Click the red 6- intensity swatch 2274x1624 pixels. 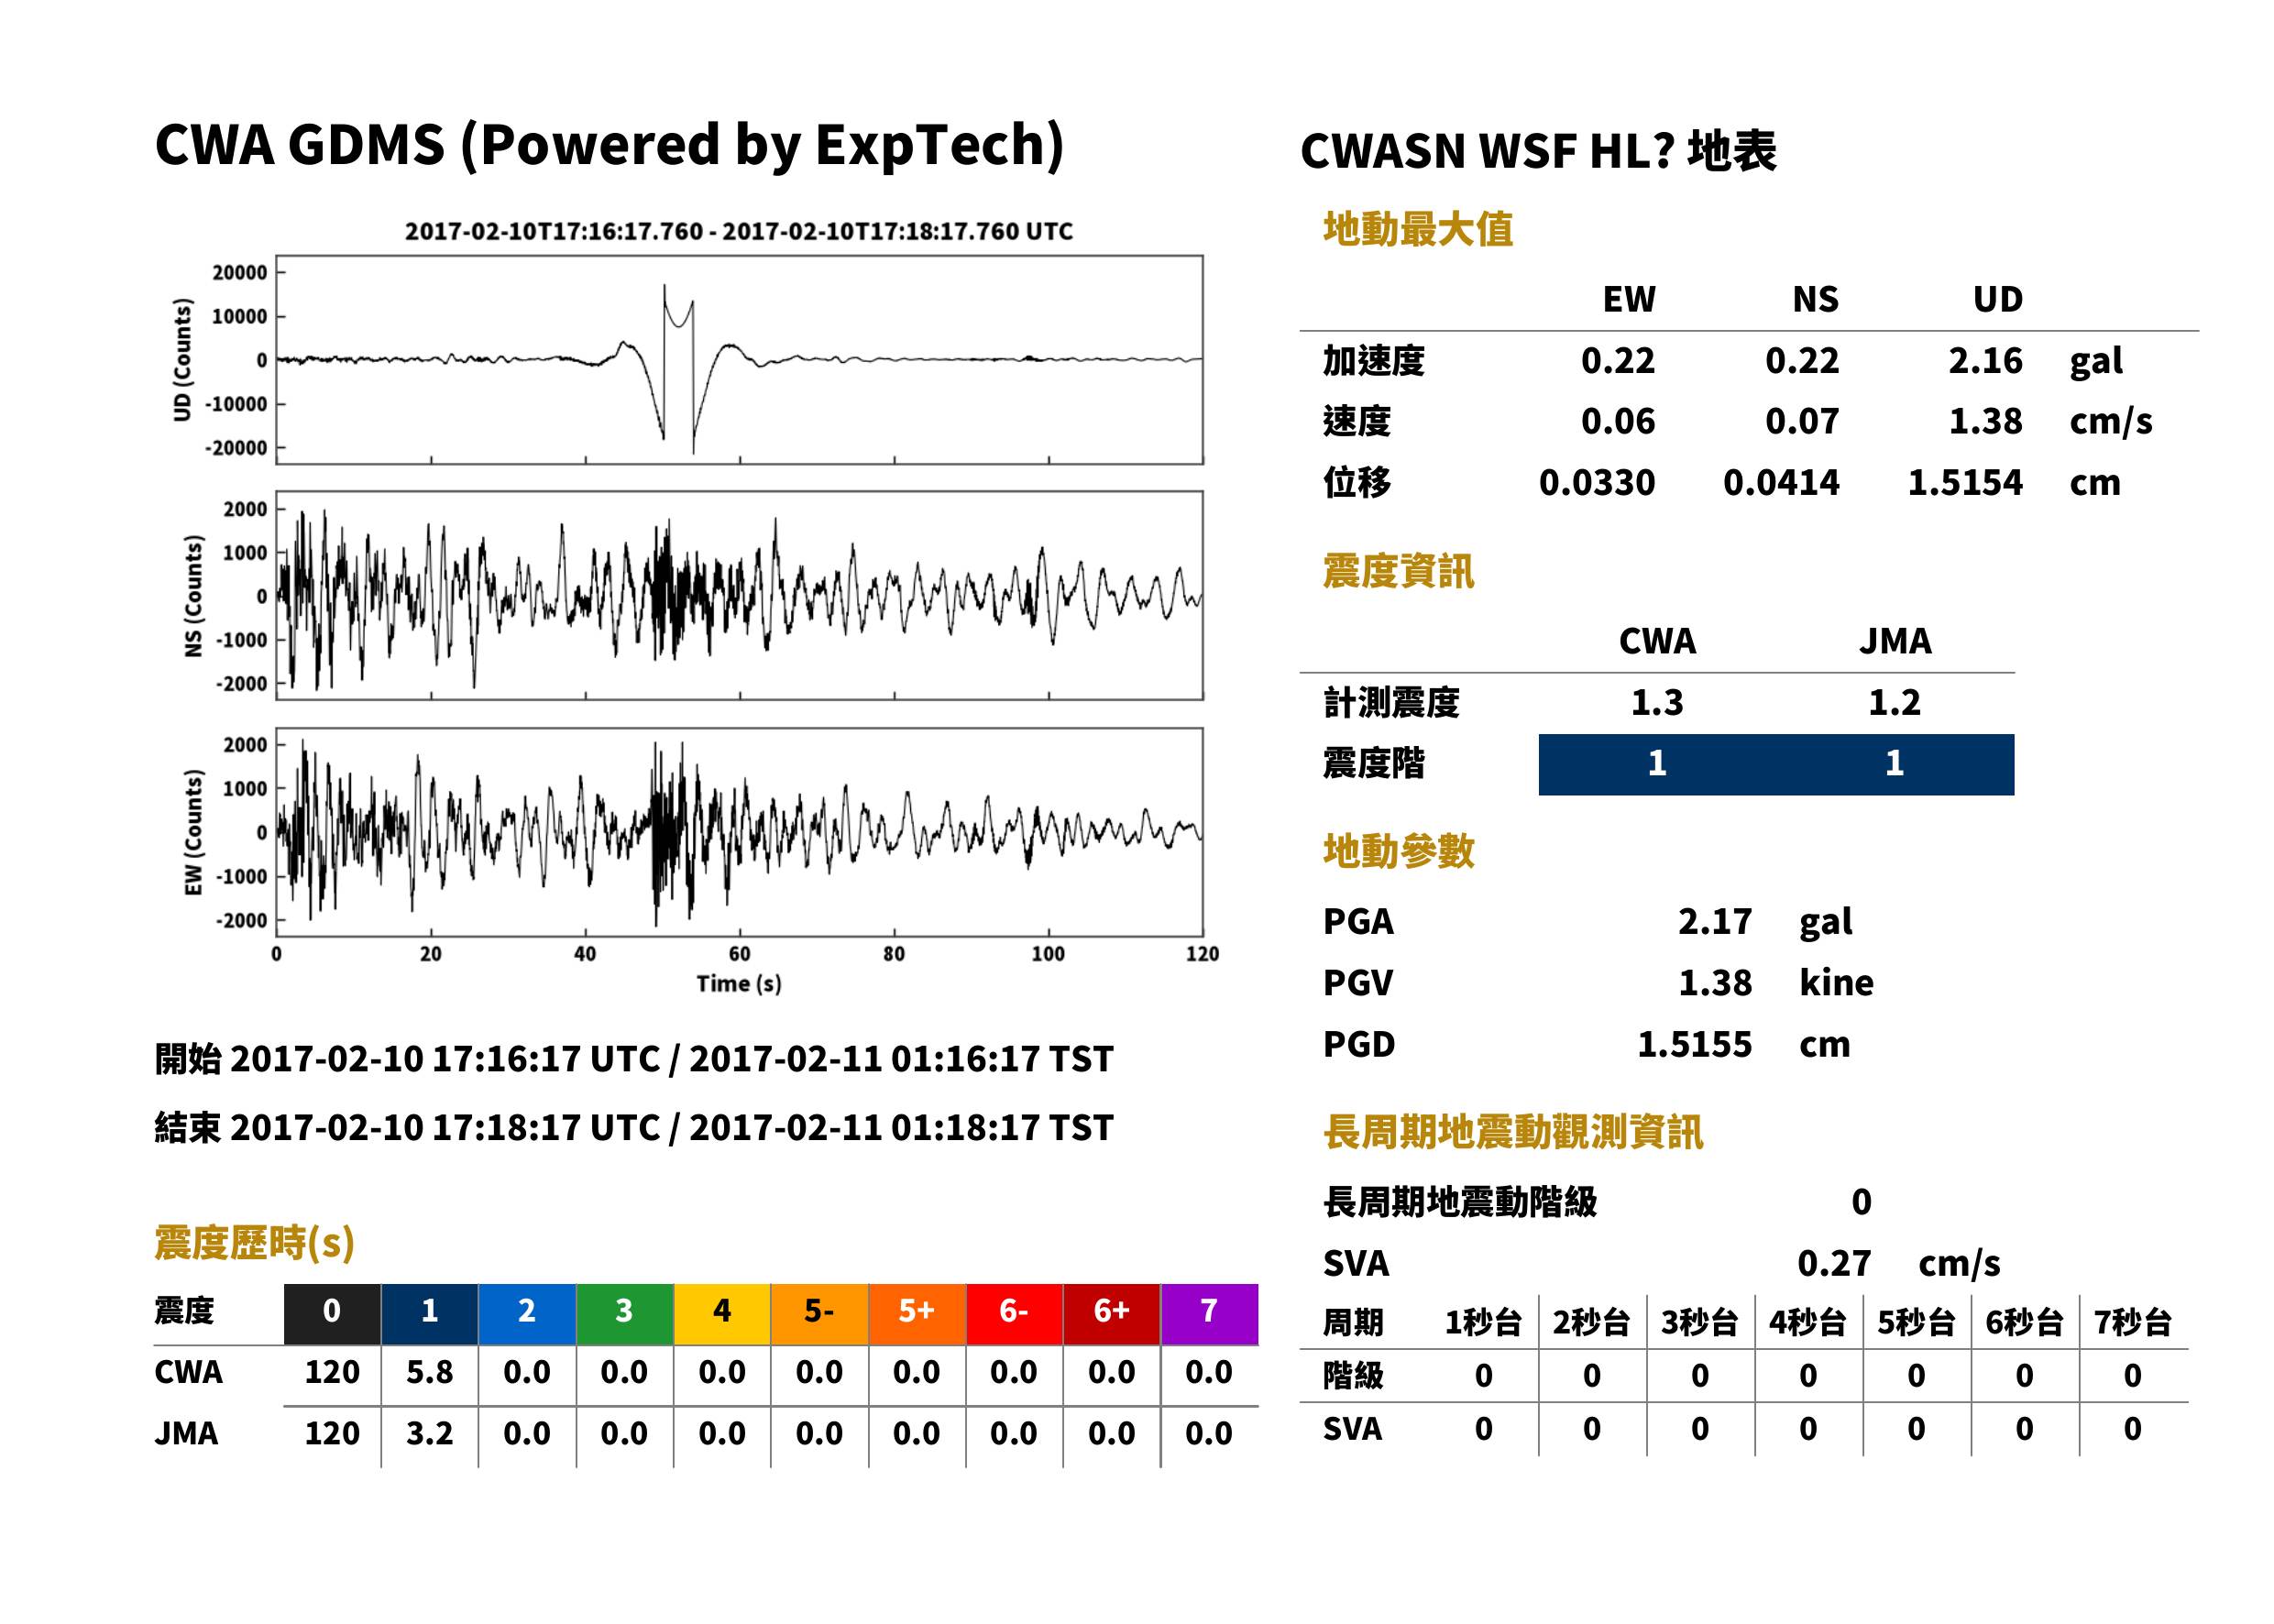pyautogui.click(x=1014, y=1314)
